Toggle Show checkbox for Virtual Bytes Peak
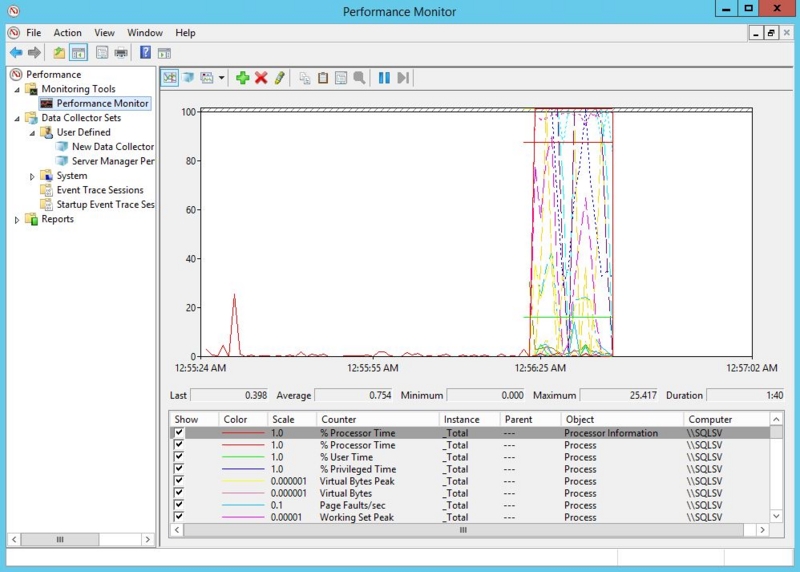 click(180, 481)
